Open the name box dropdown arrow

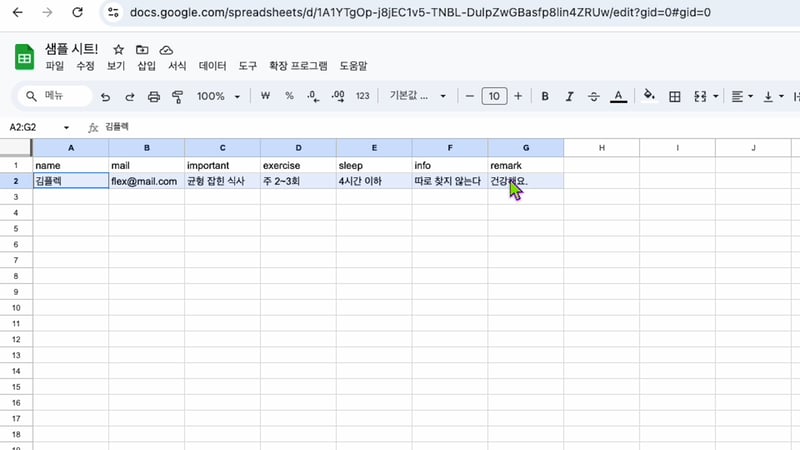coord(66,128)
